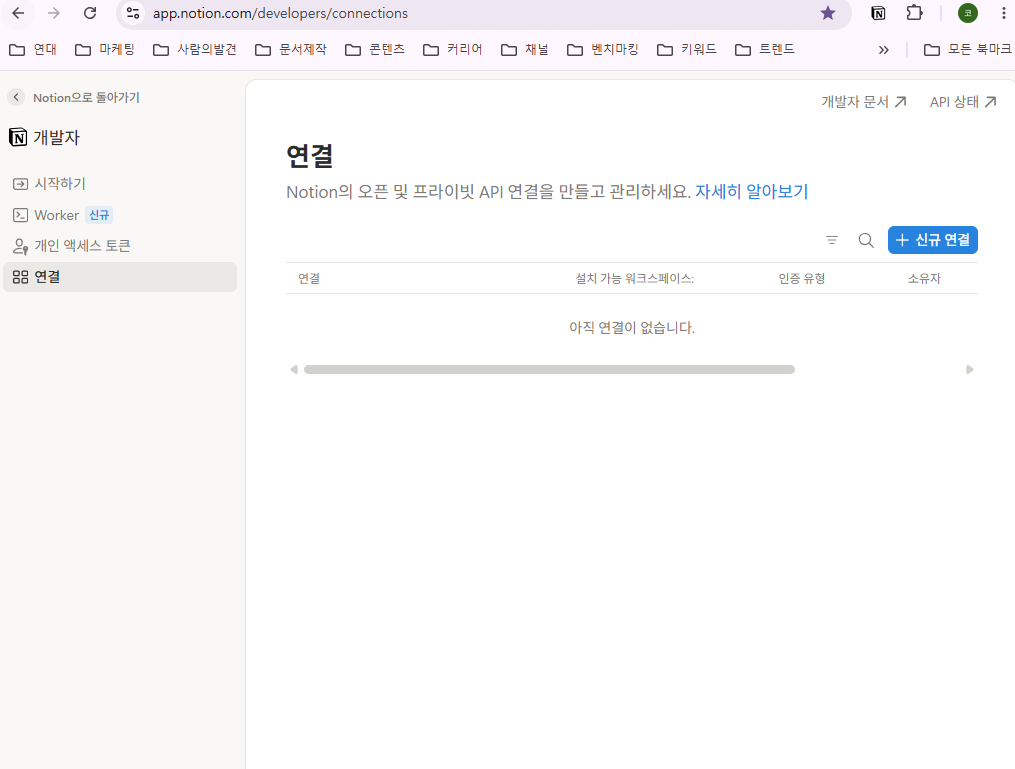Click the address bar URL
This screenshot has height=769, width=1015.
click(280, 13)
